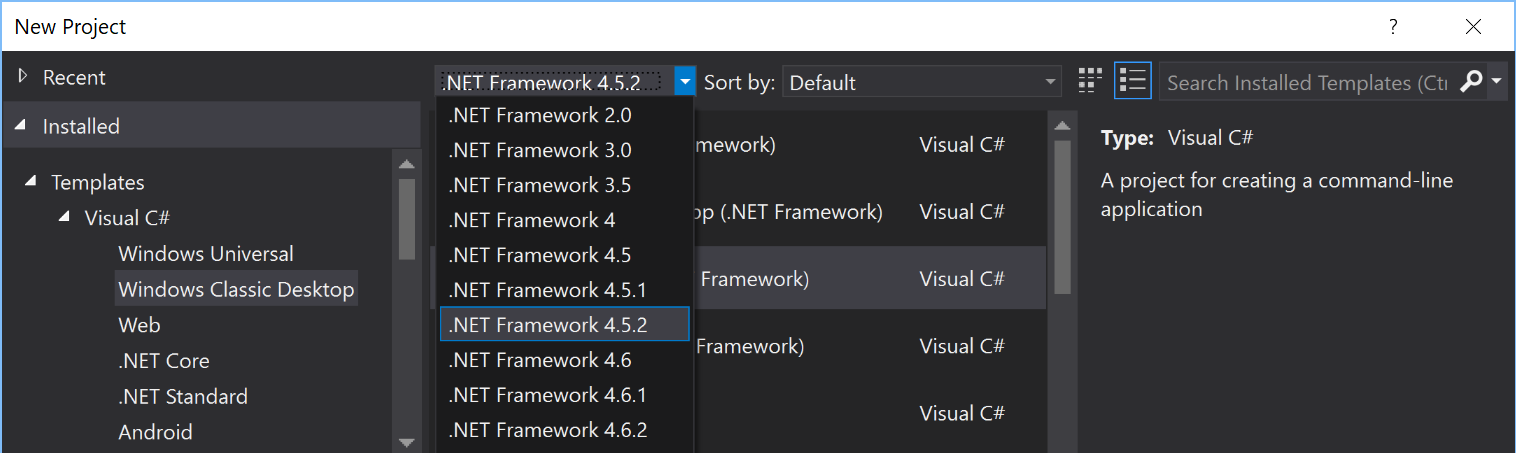This screenshot has height=453, width=1516.
Task: Collapse the Templates tree node
Action: pos(32,182)
